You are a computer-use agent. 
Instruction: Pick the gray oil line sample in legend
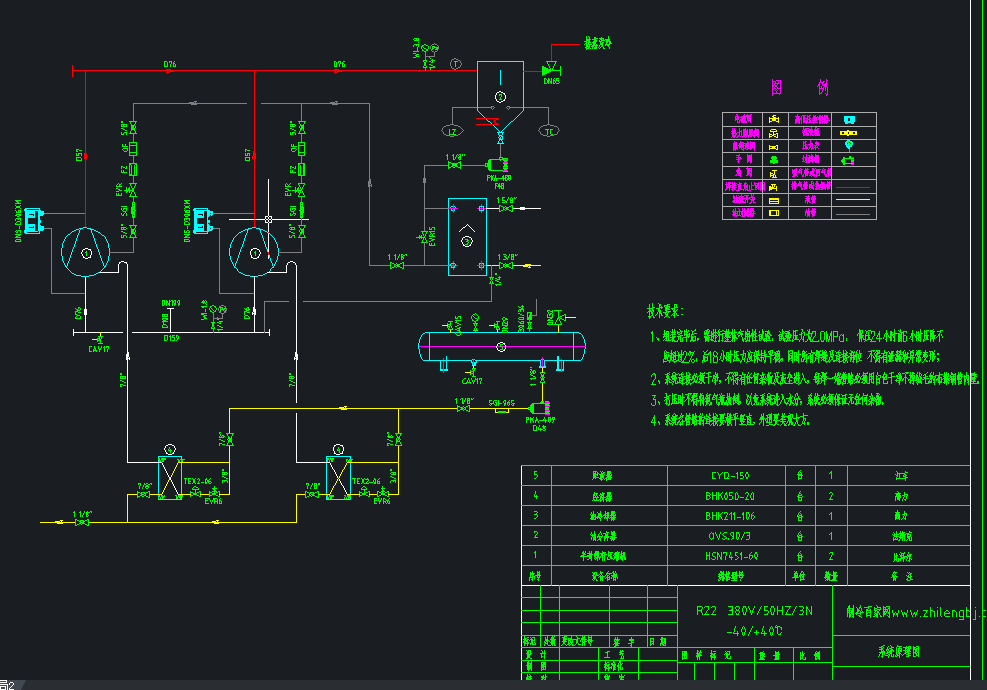(852, 214)
